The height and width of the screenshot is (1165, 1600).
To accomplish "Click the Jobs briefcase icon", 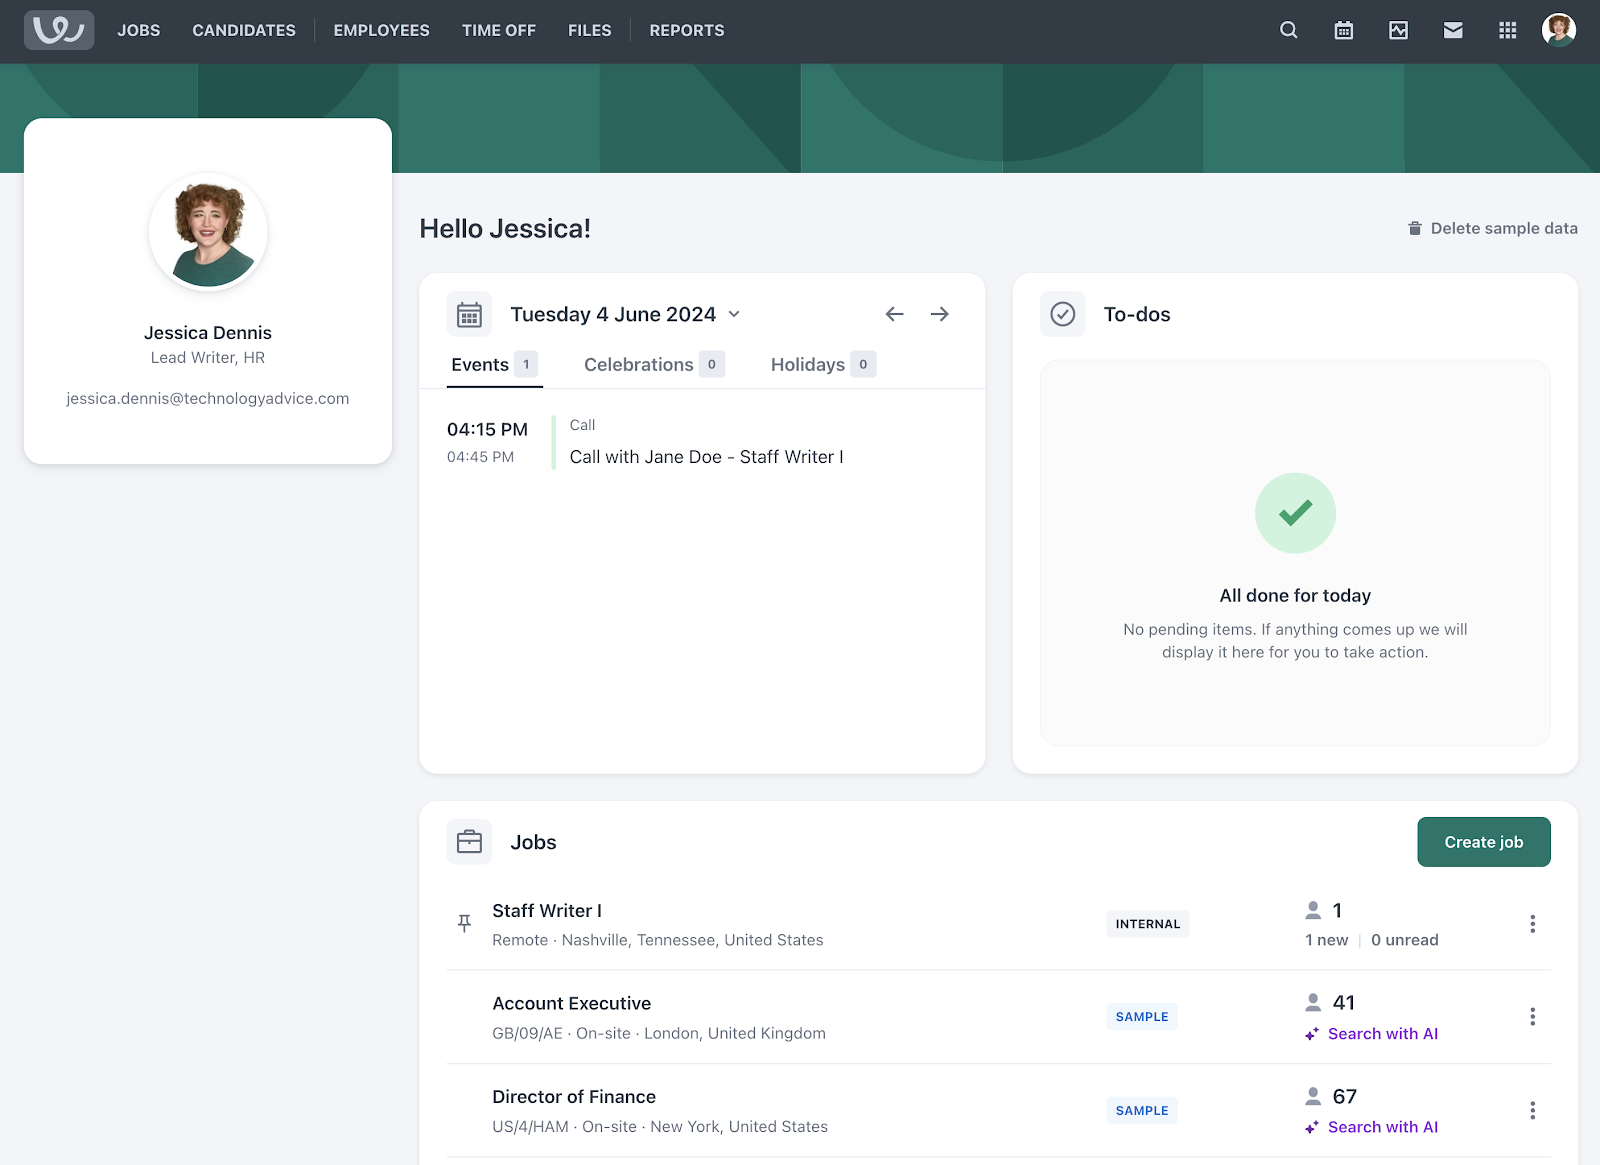I will pyautogui.click(x=469, y=842).
